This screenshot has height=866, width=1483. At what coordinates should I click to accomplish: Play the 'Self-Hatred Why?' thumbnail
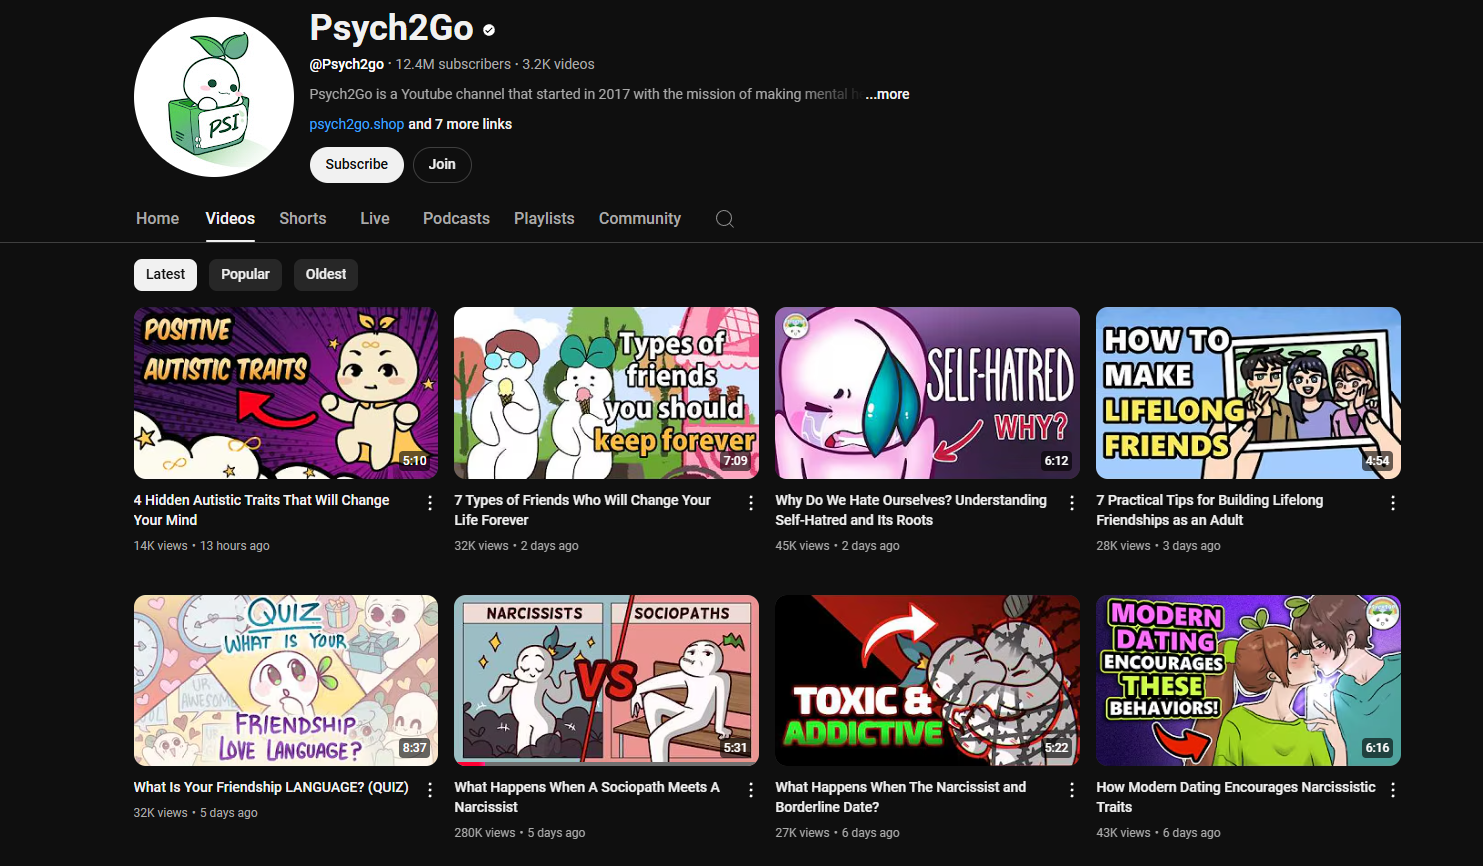click(x=927, y=393)
